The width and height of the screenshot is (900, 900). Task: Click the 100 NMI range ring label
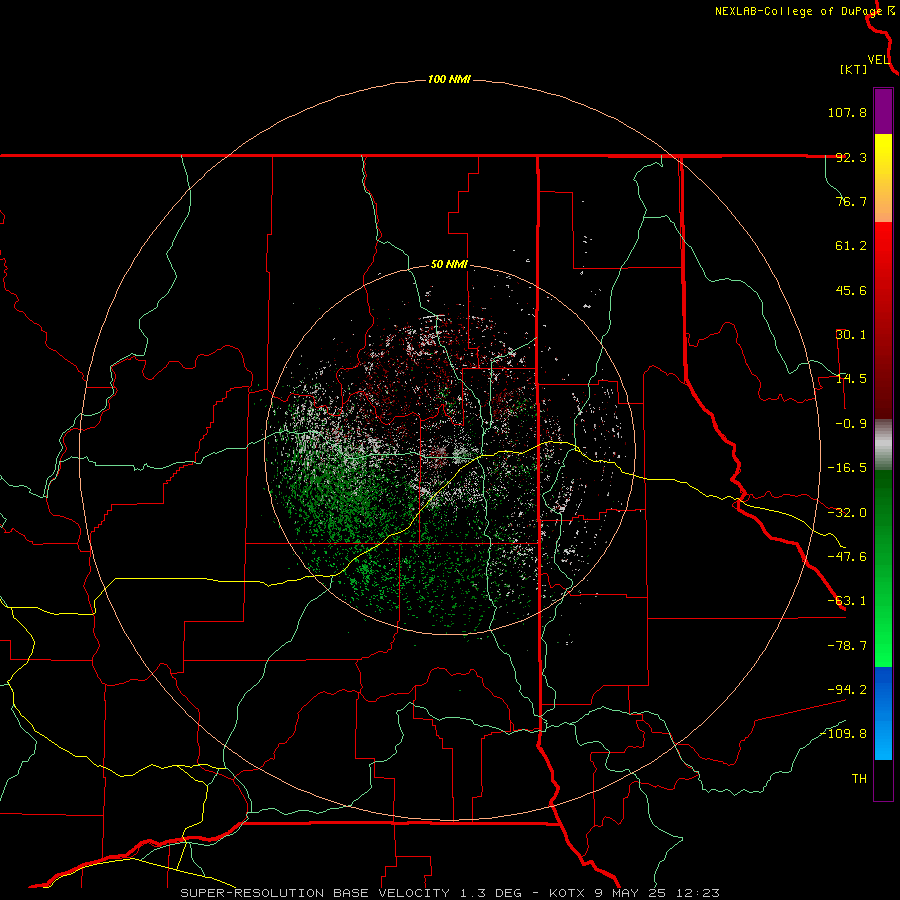(x=449, y=79)
